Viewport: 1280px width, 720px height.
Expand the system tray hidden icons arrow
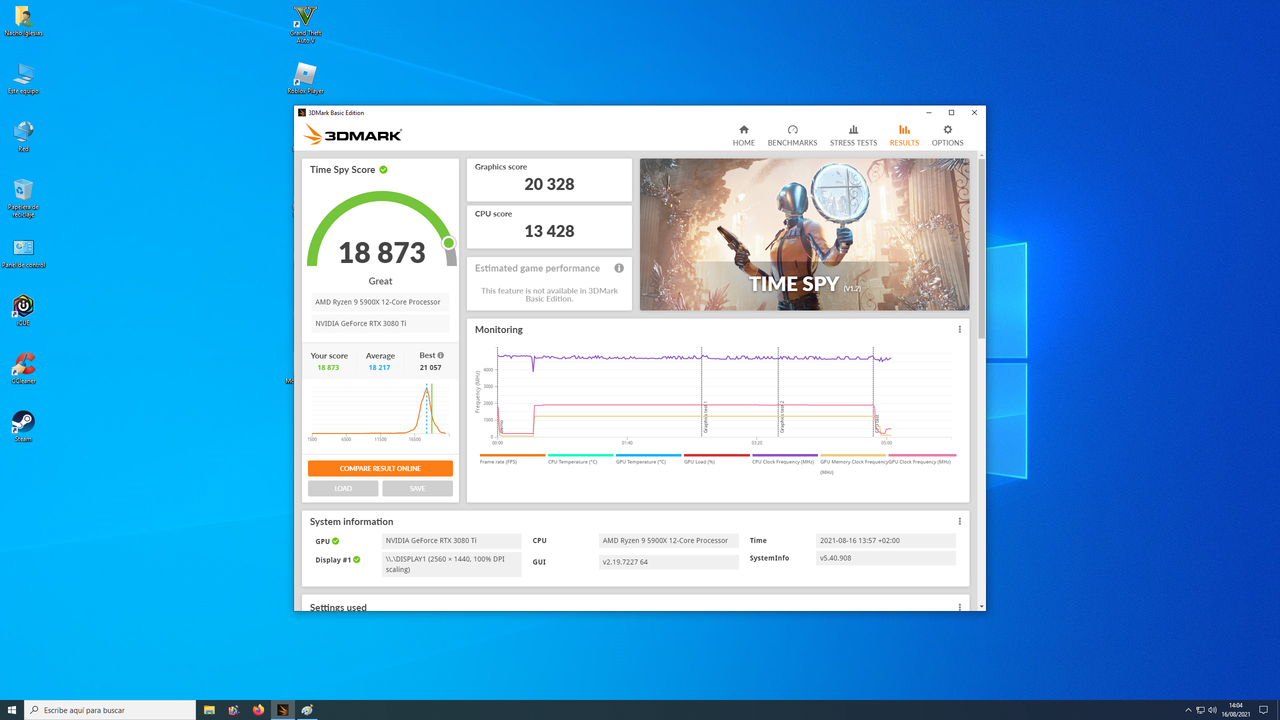click(1188, 710)
